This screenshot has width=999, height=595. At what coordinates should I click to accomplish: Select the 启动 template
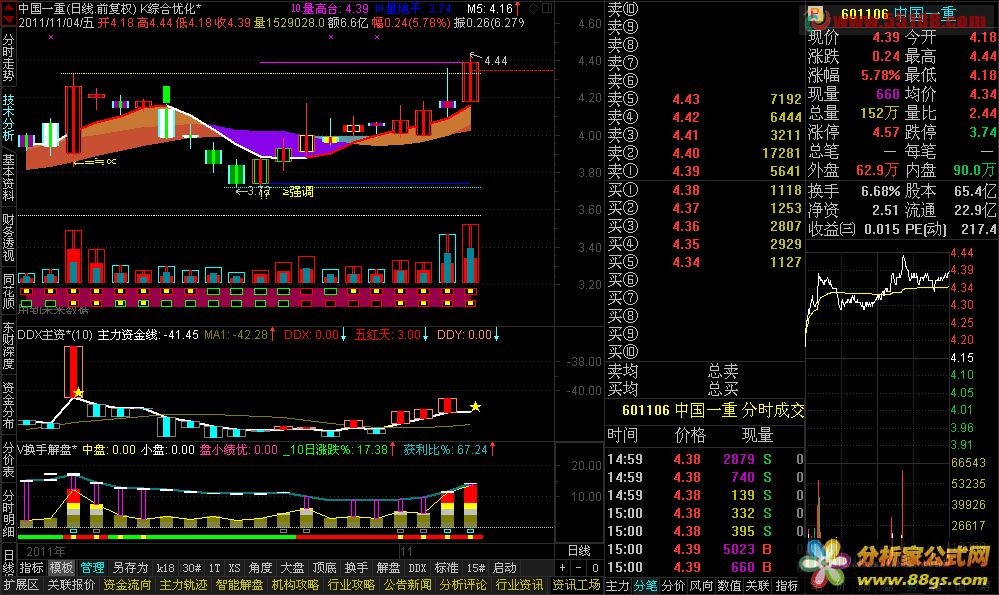[x=505, y=568]
